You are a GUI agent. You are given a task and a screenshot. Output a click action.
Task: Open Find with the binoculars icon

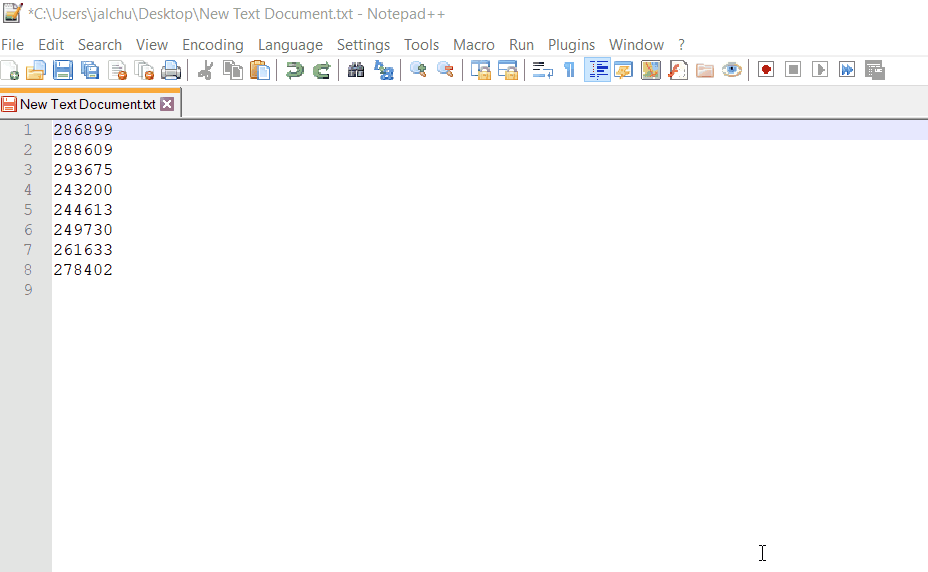tap(356, 70)
